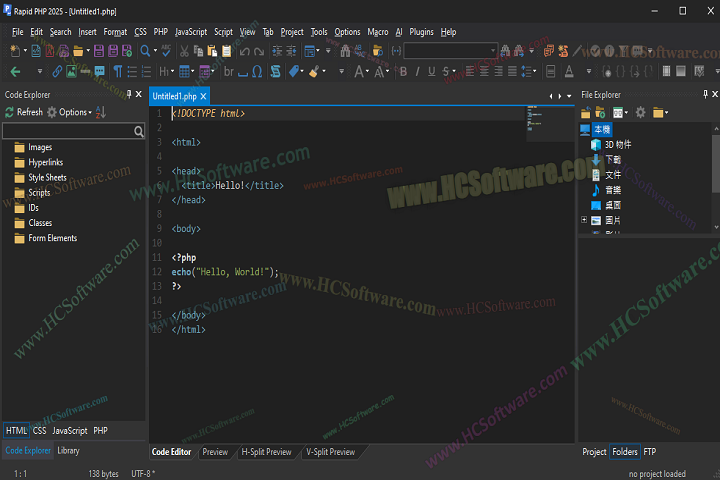Click the blue scroll script icon
Screen dimensions: 720x480
(x=276, y=71)
